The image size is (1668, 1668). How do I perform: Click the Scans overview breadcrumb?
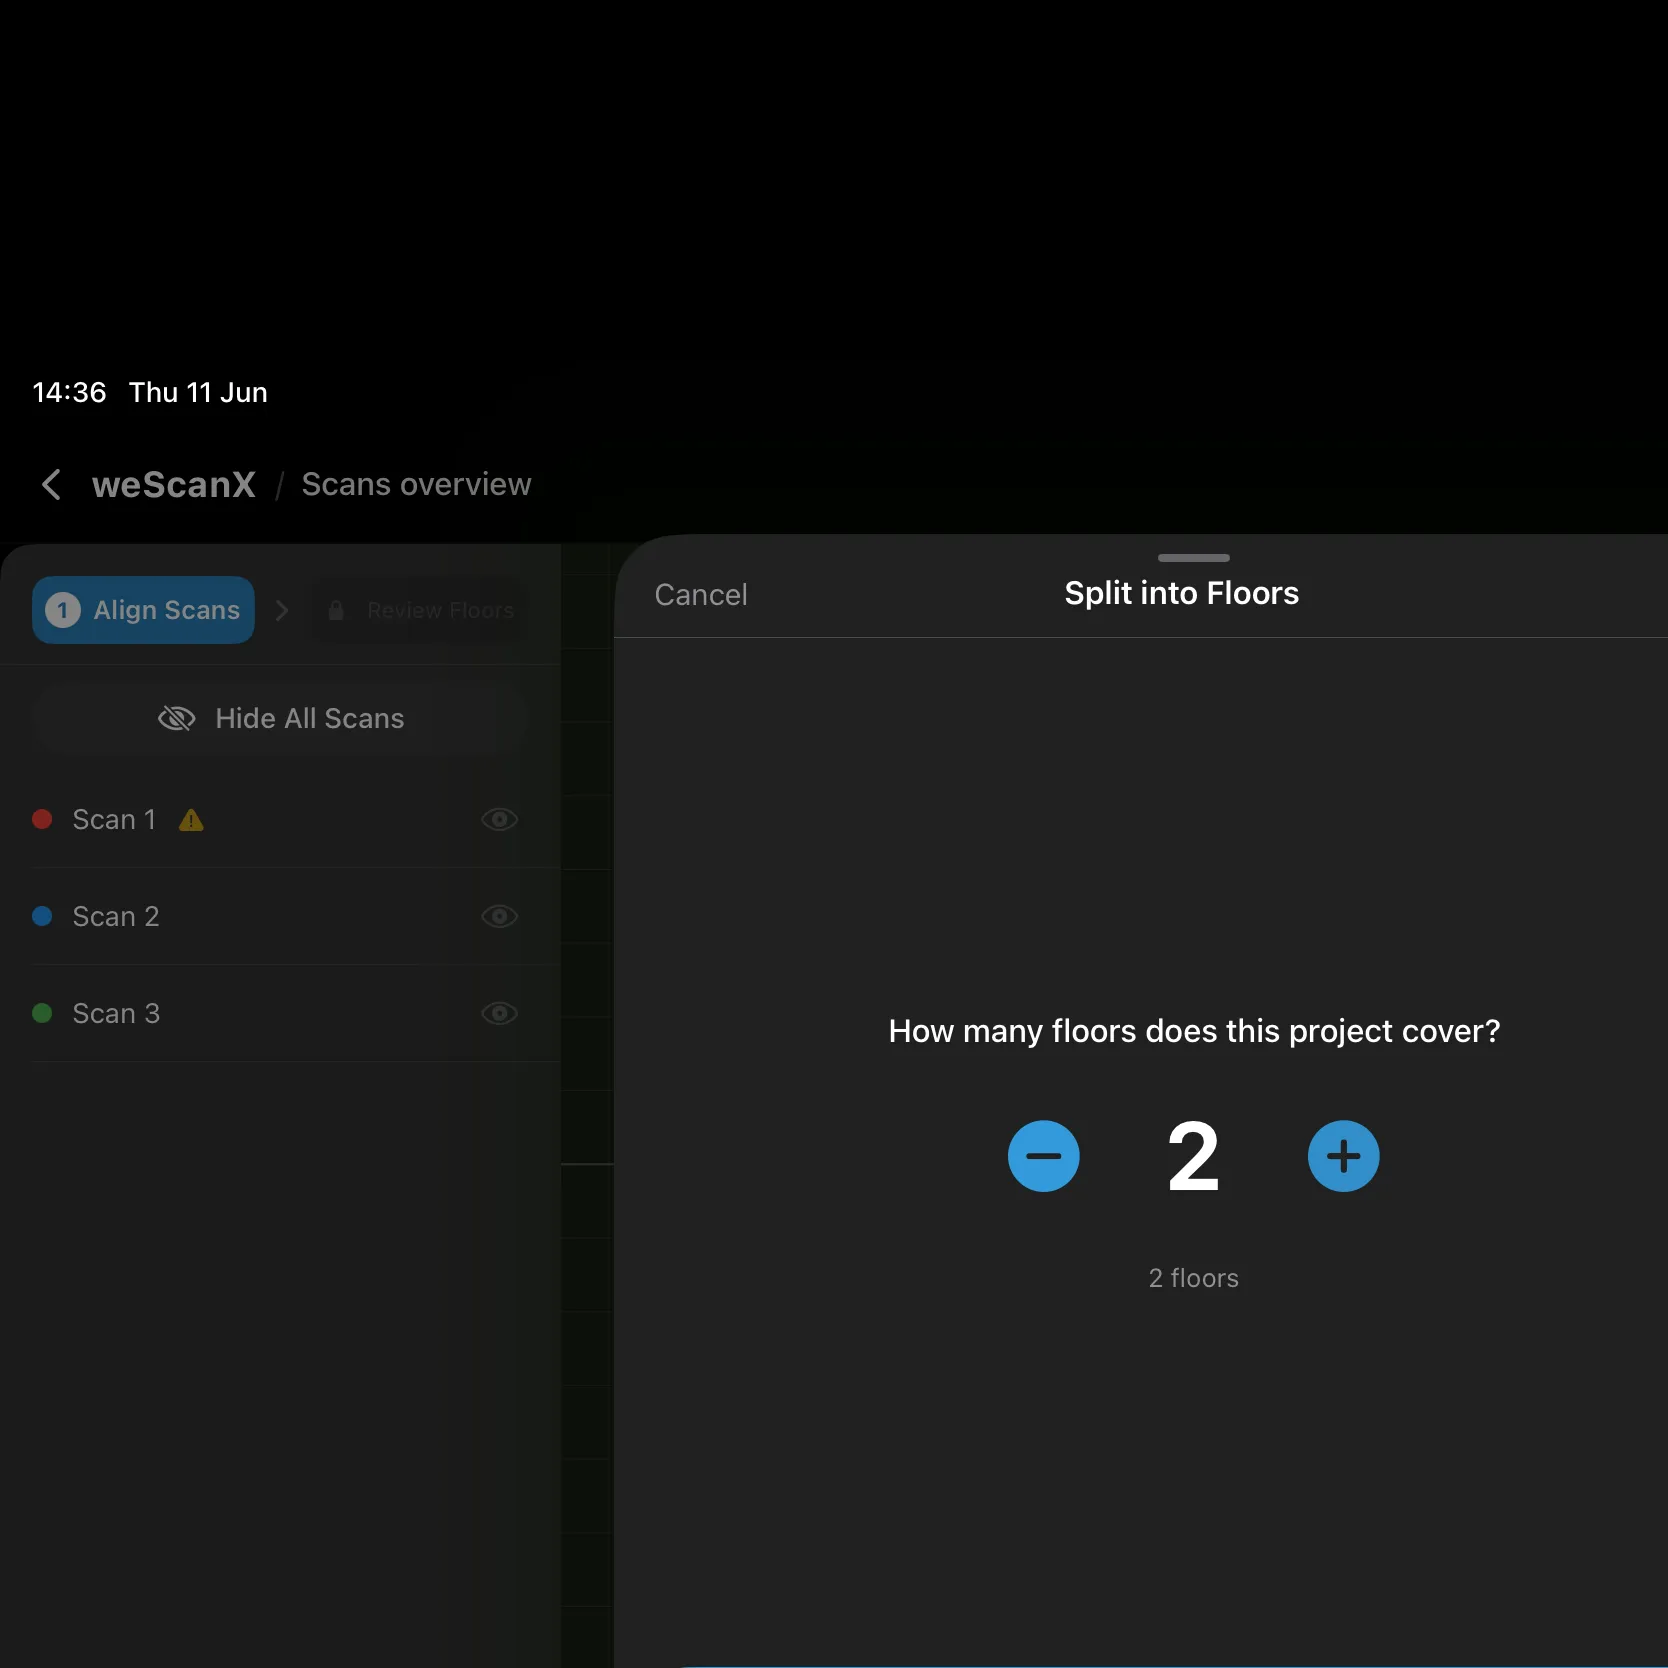point(416,485)
